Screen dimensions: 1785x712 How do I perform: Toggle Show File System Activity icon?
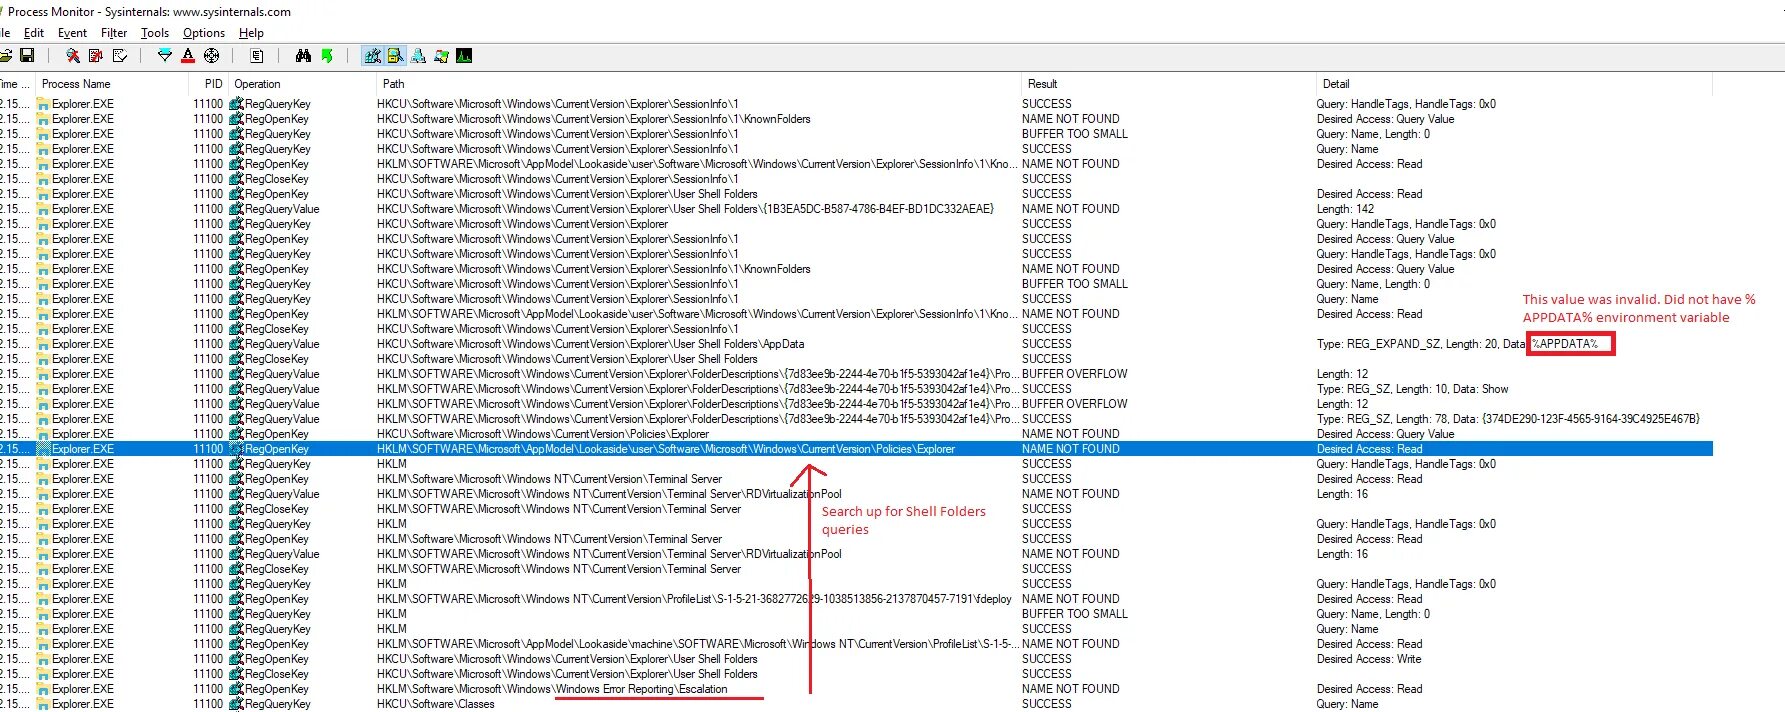tap(395, 56)
